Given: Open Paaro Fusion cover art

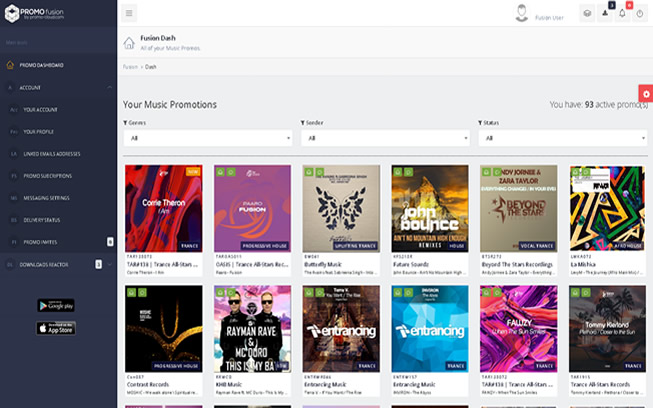Looking at the screenshot, I should click(252, 208).
